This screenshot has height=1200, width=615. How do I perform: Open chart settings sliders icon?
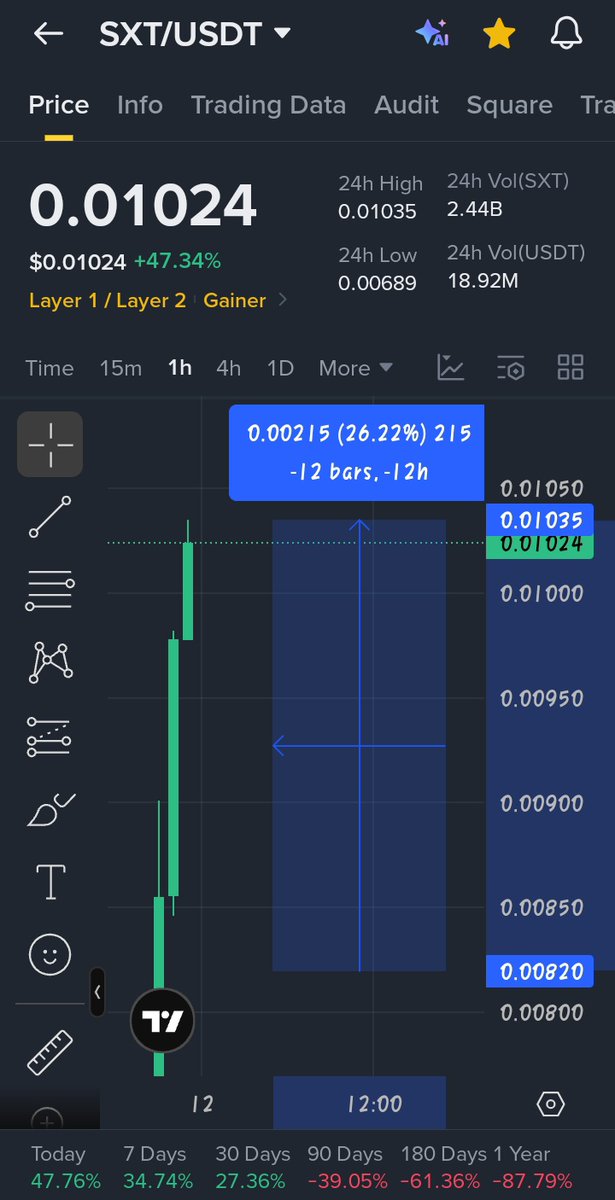click(x=511, y=367)
